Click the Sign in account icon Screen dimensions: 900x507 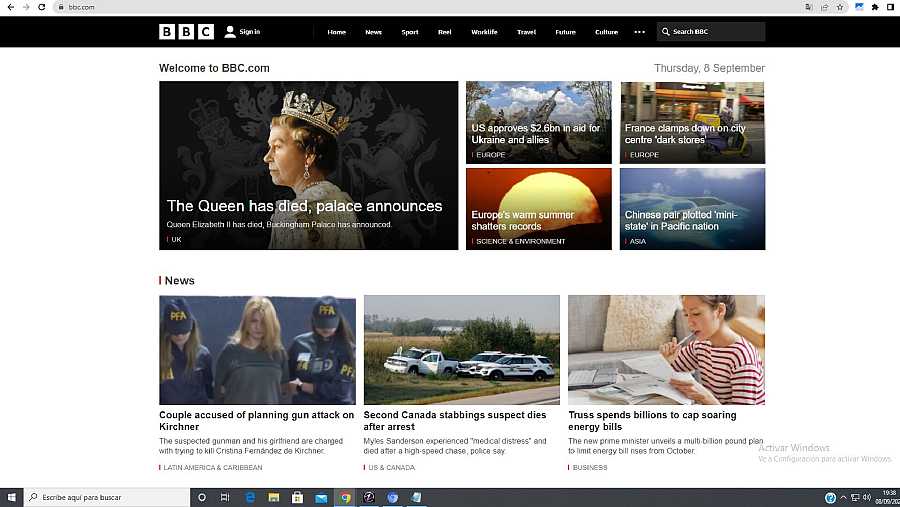click(230, 32)
